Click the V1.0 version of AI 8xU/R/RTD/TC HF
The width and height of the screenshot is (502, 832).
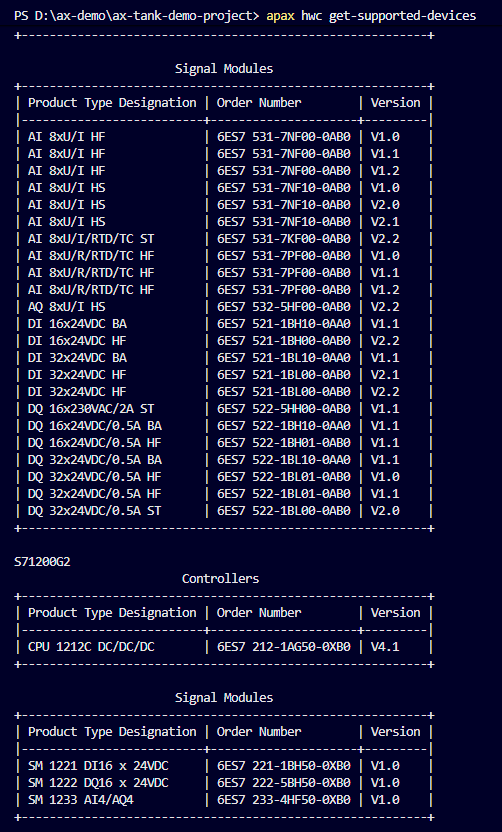[385, 256]
